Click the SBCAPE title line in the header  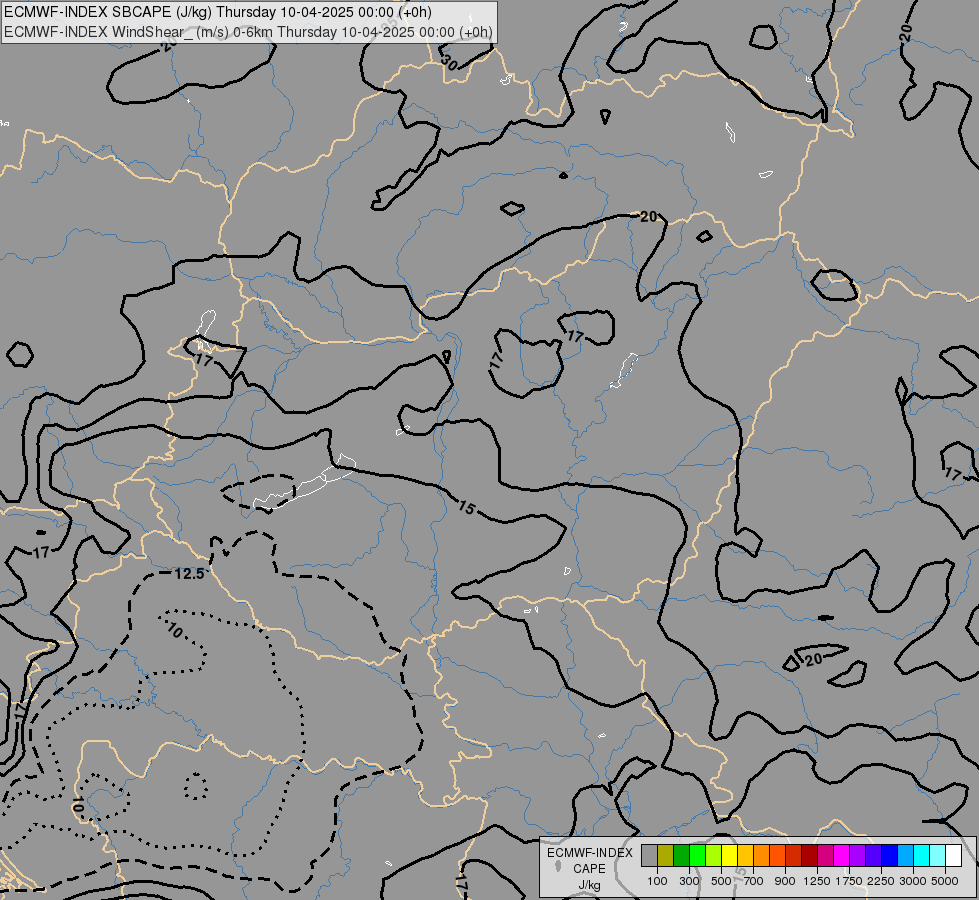[217, 12]
